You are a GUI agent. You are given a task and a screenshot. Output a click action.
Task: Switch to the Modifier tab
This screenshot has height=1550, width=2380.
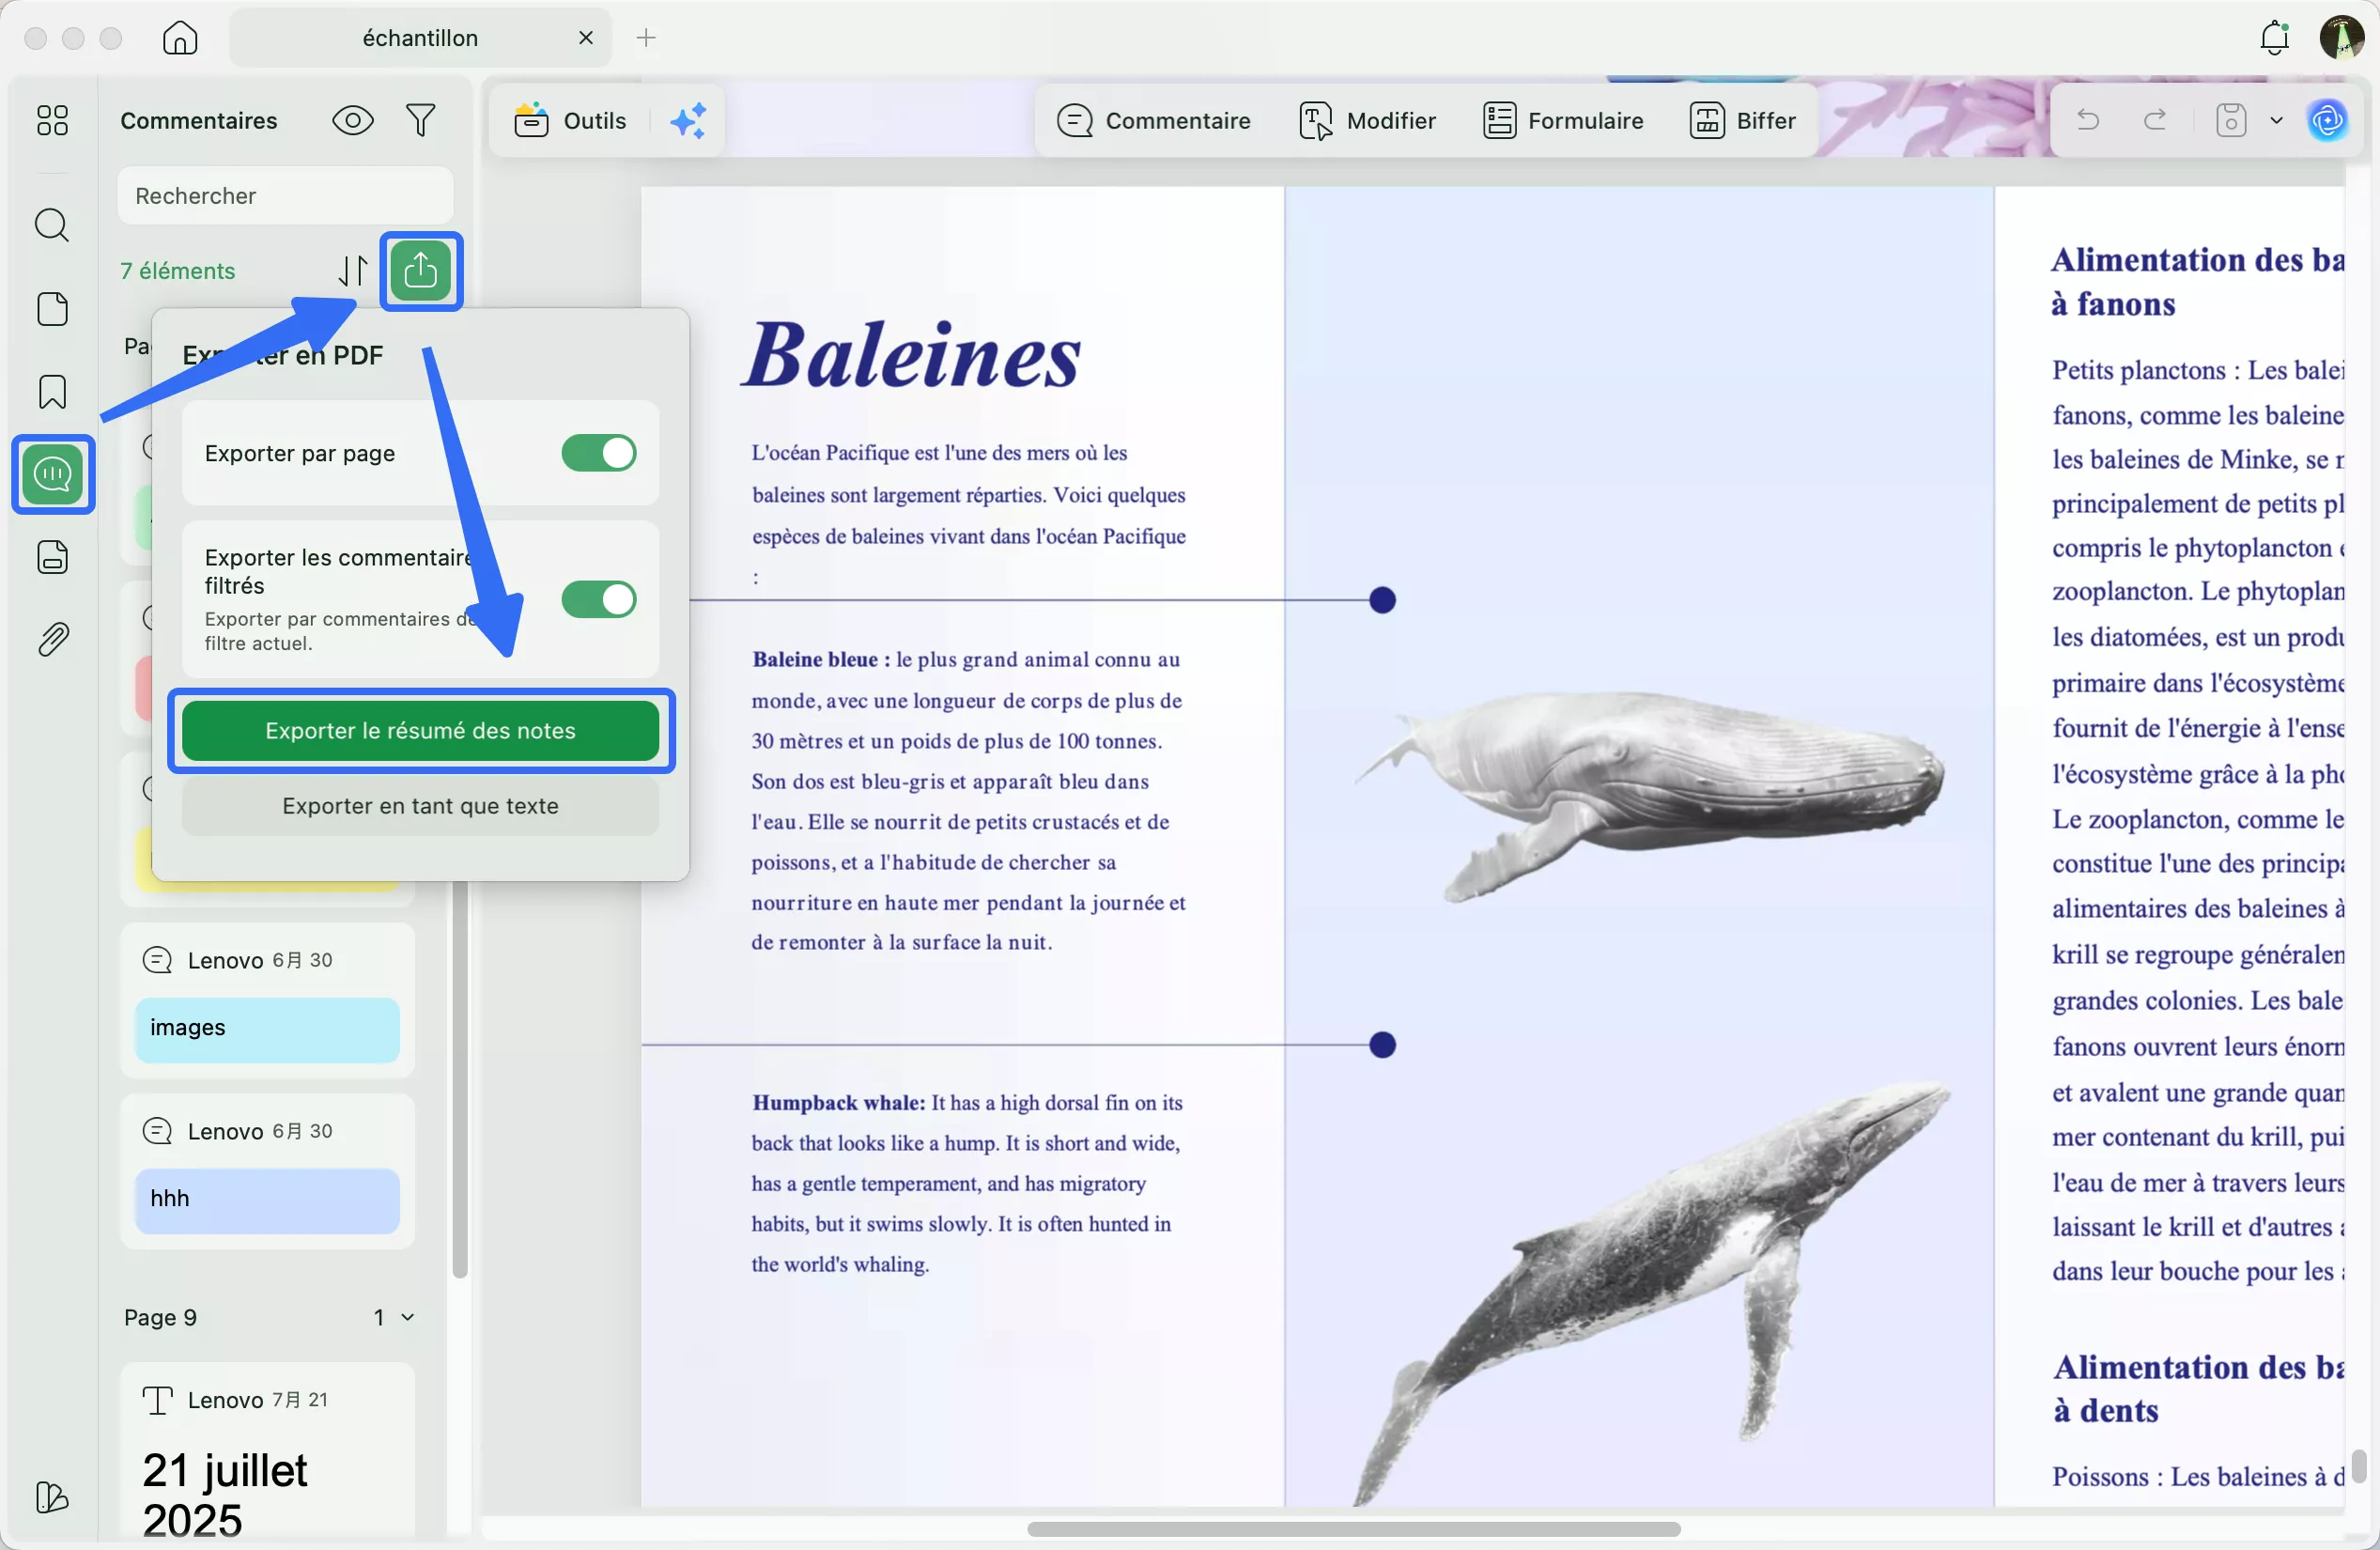click(1367, 121)
